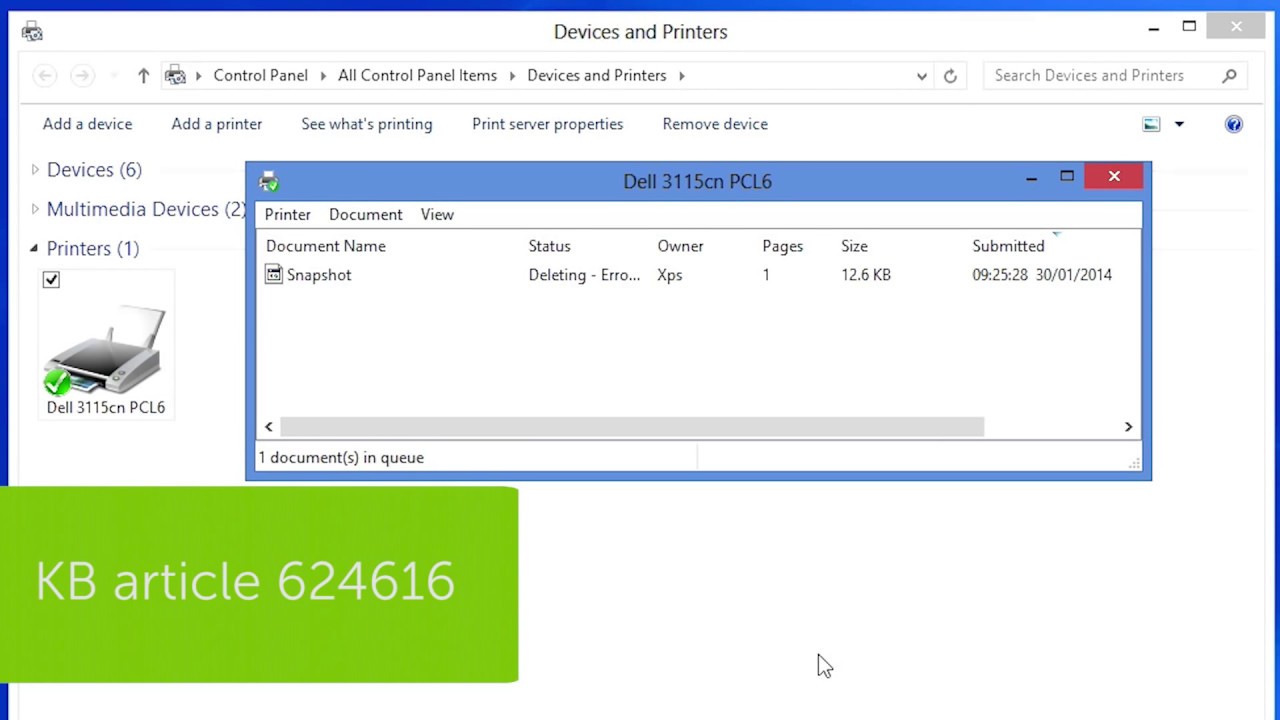The height and width of the screenshot is (720, 1280).
Task: Refresh the Devices and Printers address bar
Action: coord(950,75)
